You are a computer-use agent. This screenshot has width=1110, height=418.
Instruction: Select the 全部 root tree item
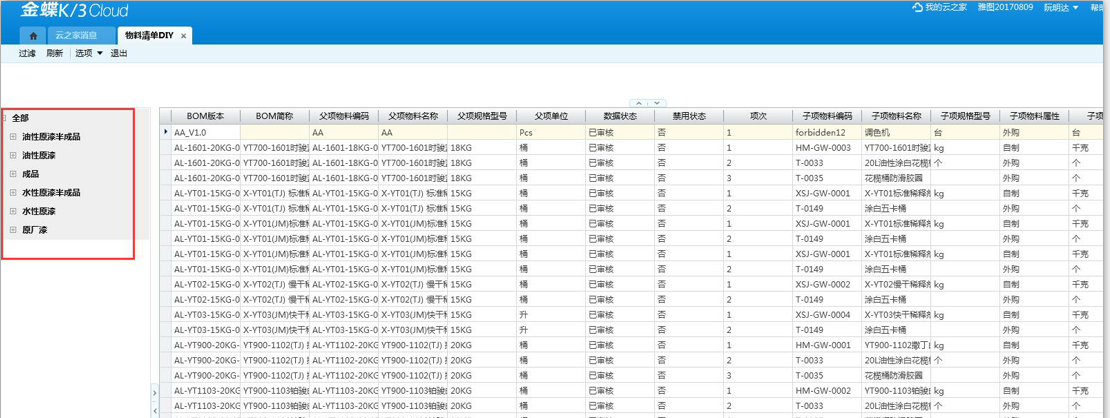click(x=20, y=118)
